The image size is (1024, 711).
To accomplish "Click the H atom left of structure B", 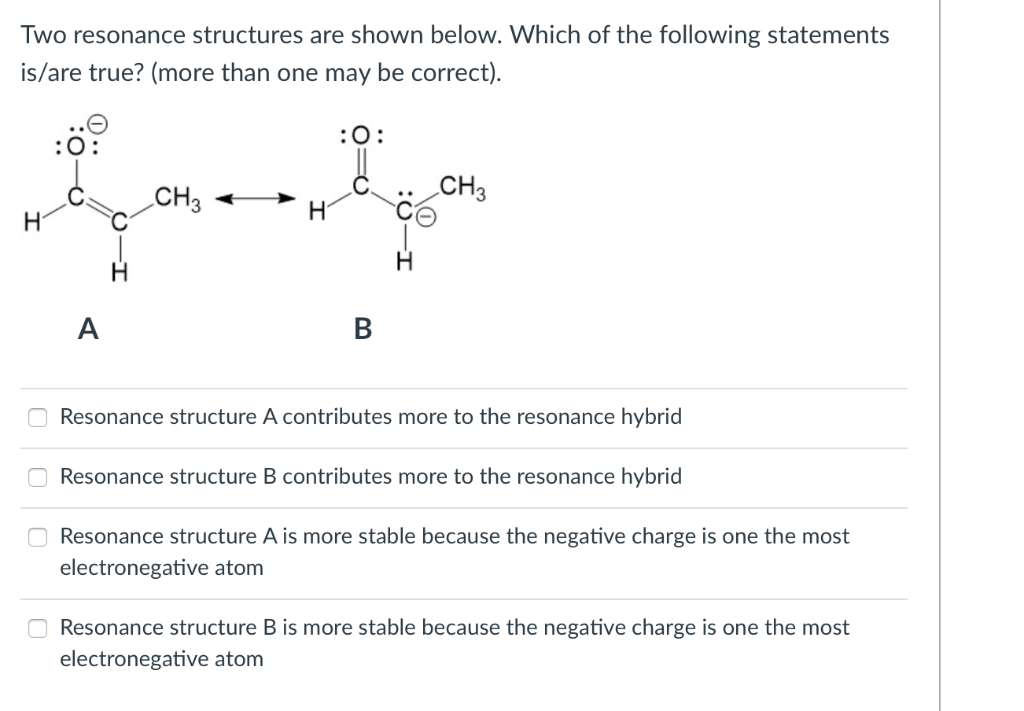I will pos(317,210).
